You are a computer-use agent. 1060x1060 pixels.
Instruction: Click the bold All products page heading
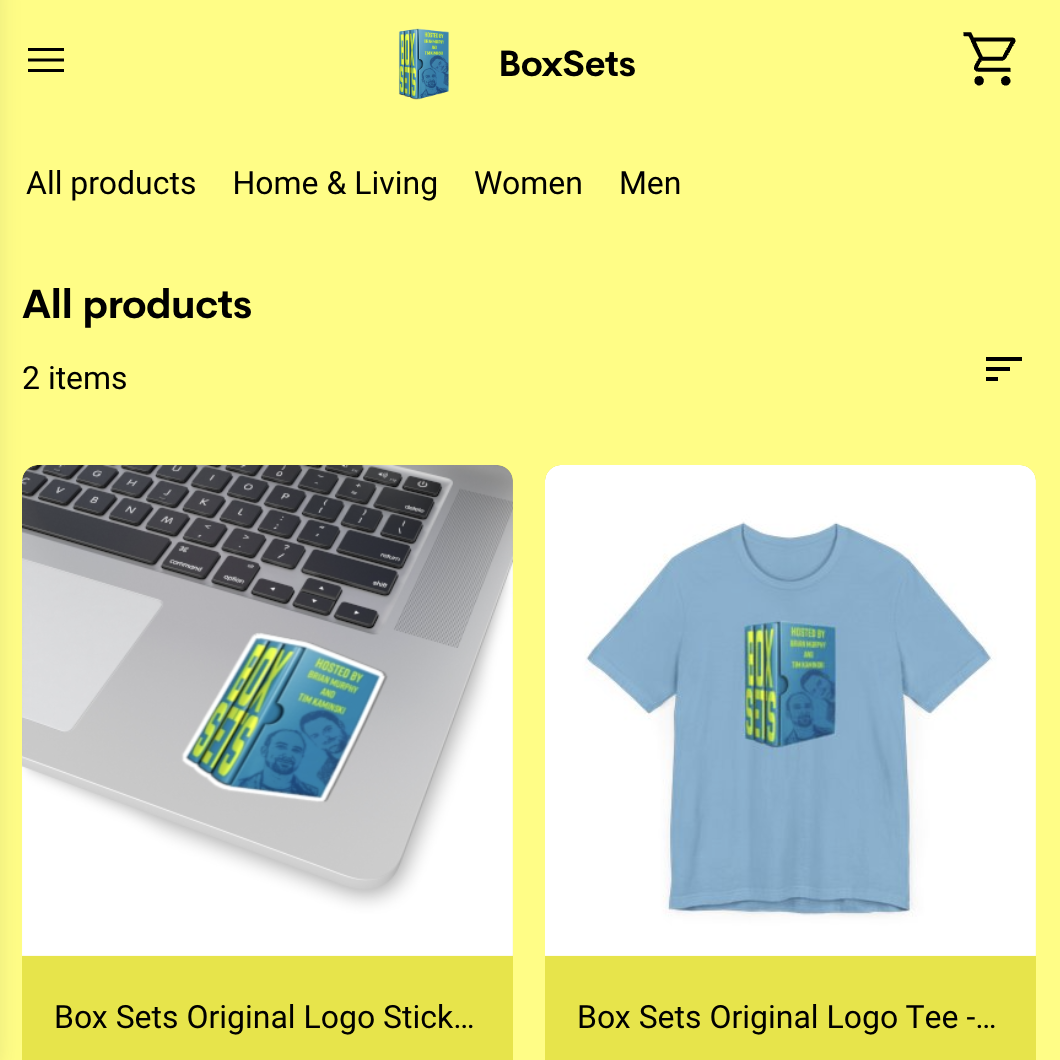coord(137,305)
